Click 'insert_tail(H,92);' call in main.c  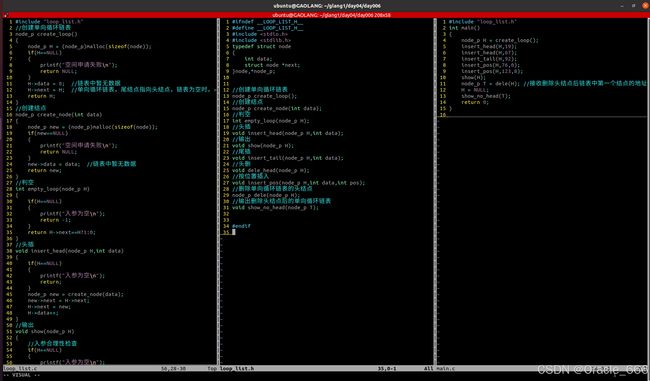[489, 59]
